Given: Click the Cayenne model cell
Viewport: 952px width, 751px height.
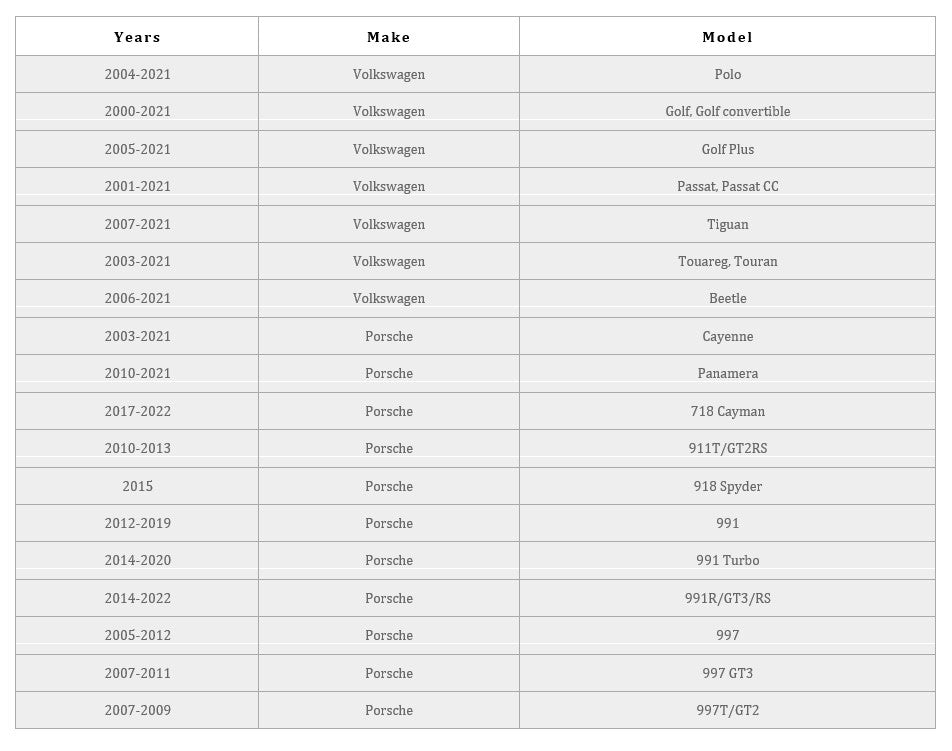Looking at the screenshot, I should (727, 336).
